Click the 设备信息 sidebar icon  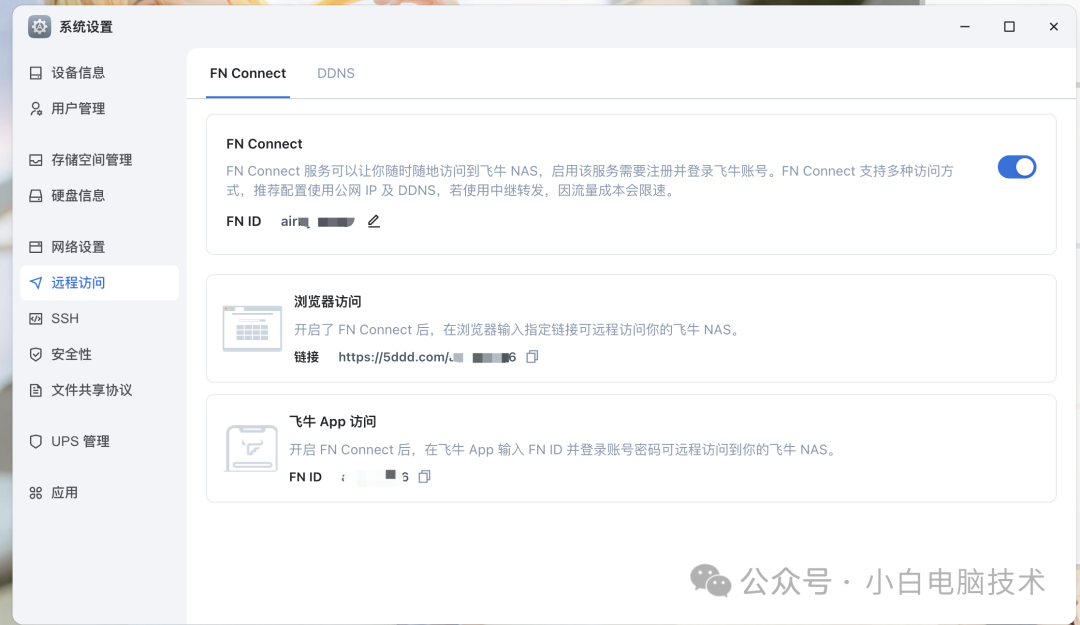coord(36,73)
